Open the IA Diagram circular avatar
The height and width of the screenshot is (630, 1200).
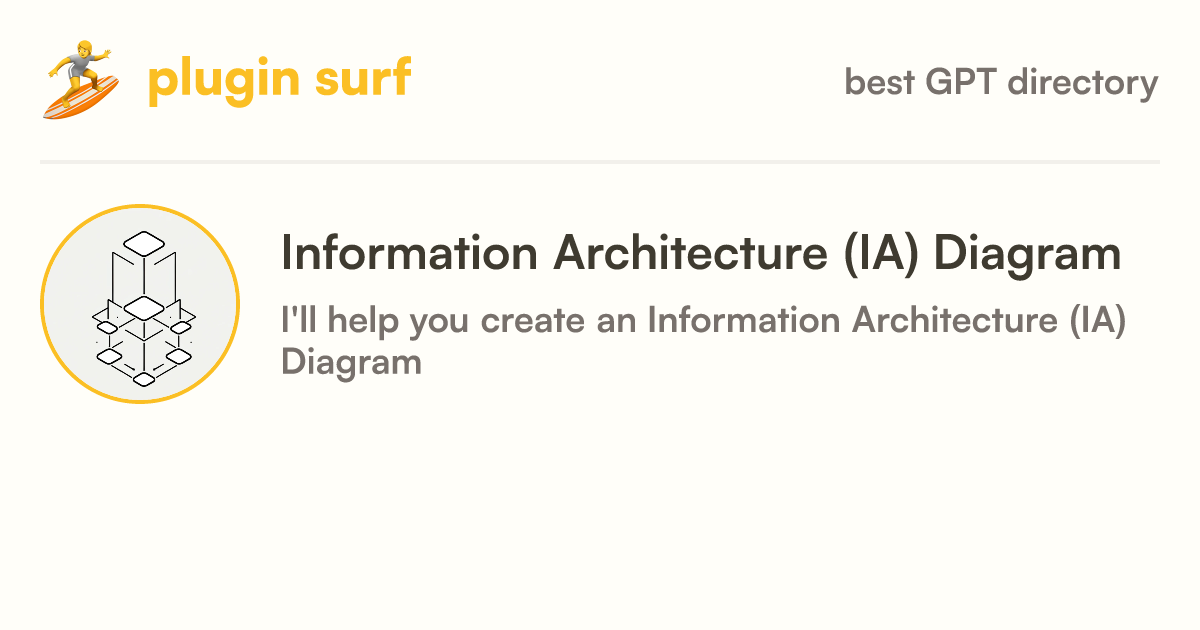pos(140,304)
